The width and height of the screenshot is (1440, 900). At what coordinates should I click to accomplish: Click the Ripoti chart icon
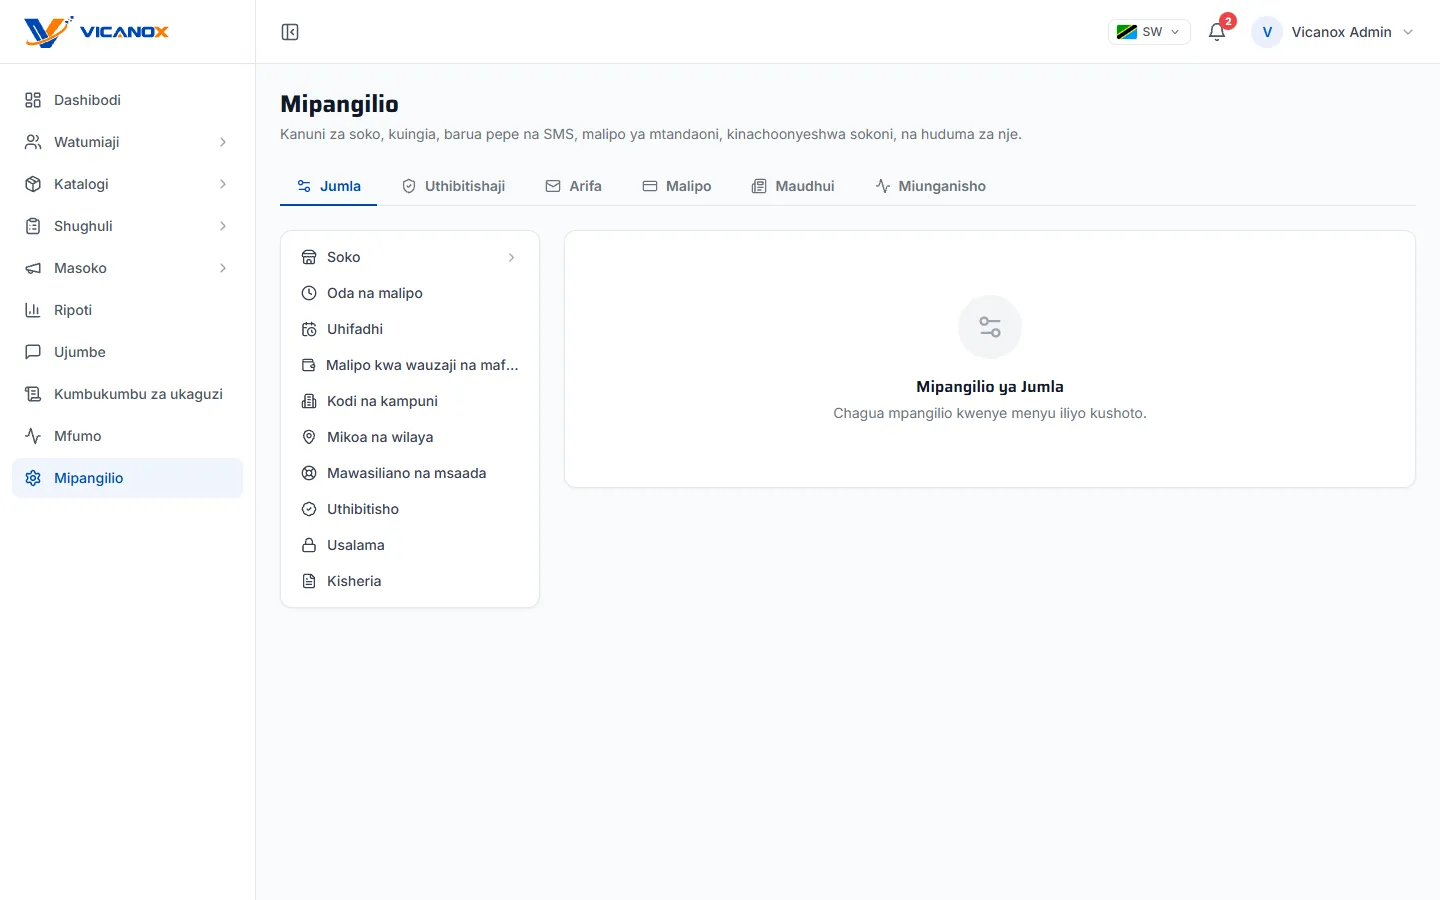tap(33, 310)
